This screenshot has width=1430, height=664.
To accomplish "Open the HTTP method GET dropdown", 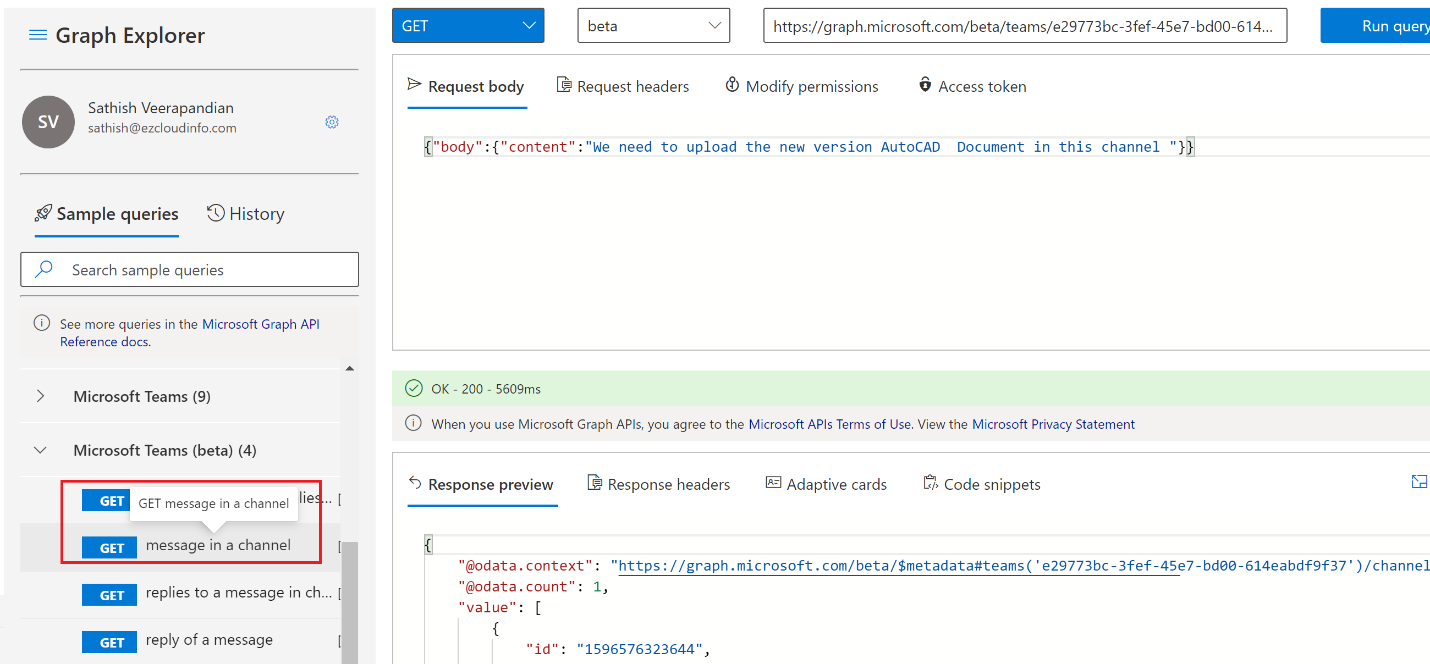I will (x=468, y=26).
